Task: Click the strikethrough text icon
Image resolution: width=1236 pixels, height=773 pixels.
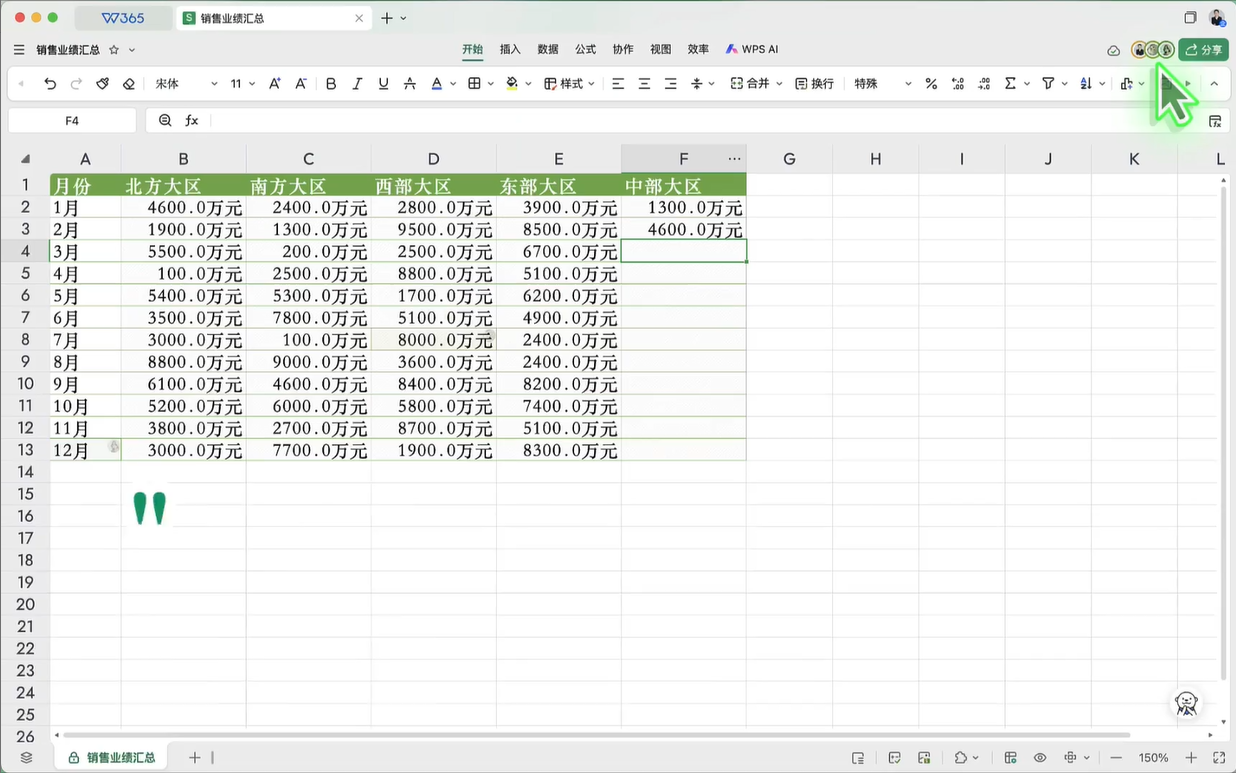Action: pos(409,84)
